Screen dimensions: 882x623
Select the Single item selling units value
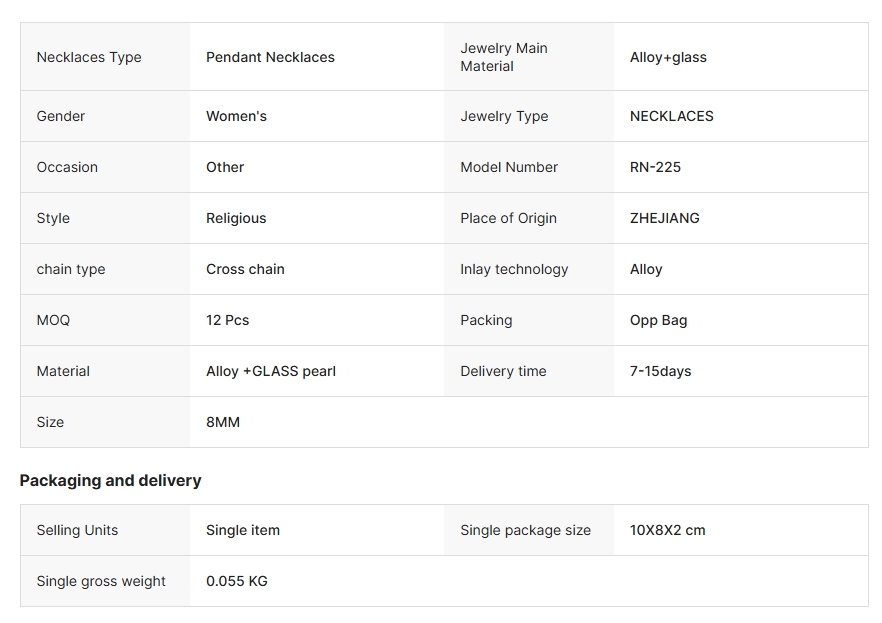(x=242, y=530)
